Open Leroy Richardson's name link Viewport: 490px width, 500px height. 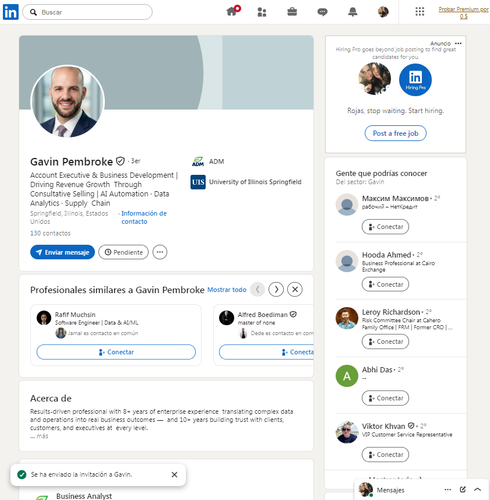pos(391,312)
